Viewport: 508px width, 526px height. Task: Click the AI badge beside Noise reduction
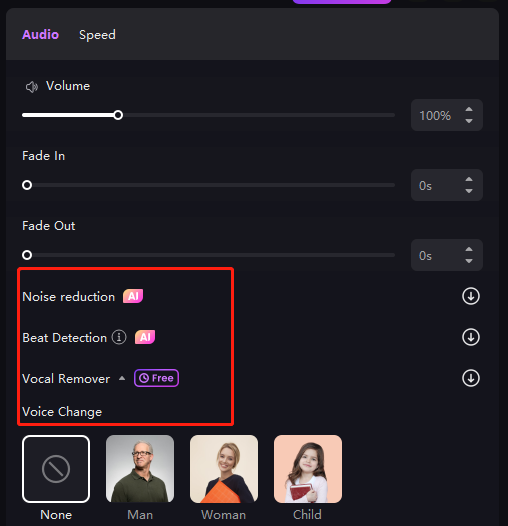(133, 296)
